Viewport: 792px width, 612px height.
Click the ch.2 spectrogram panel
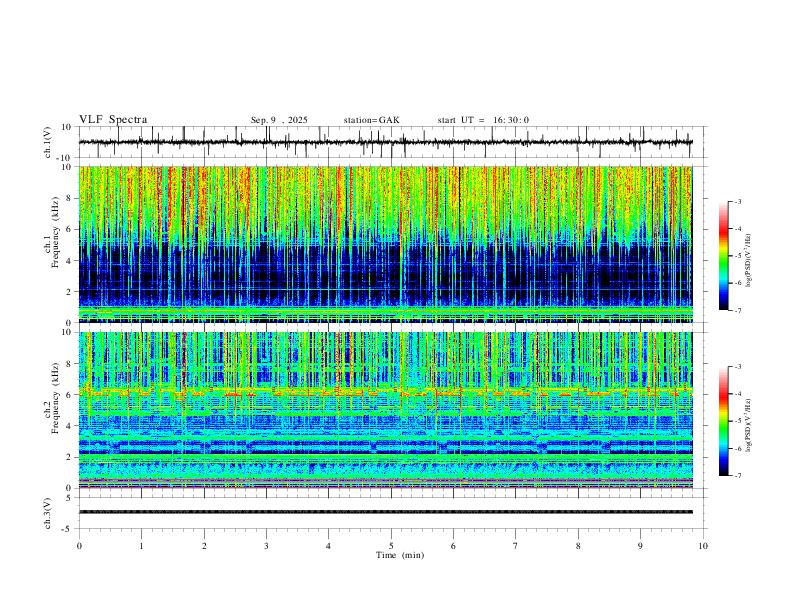[x=385, y=410]
